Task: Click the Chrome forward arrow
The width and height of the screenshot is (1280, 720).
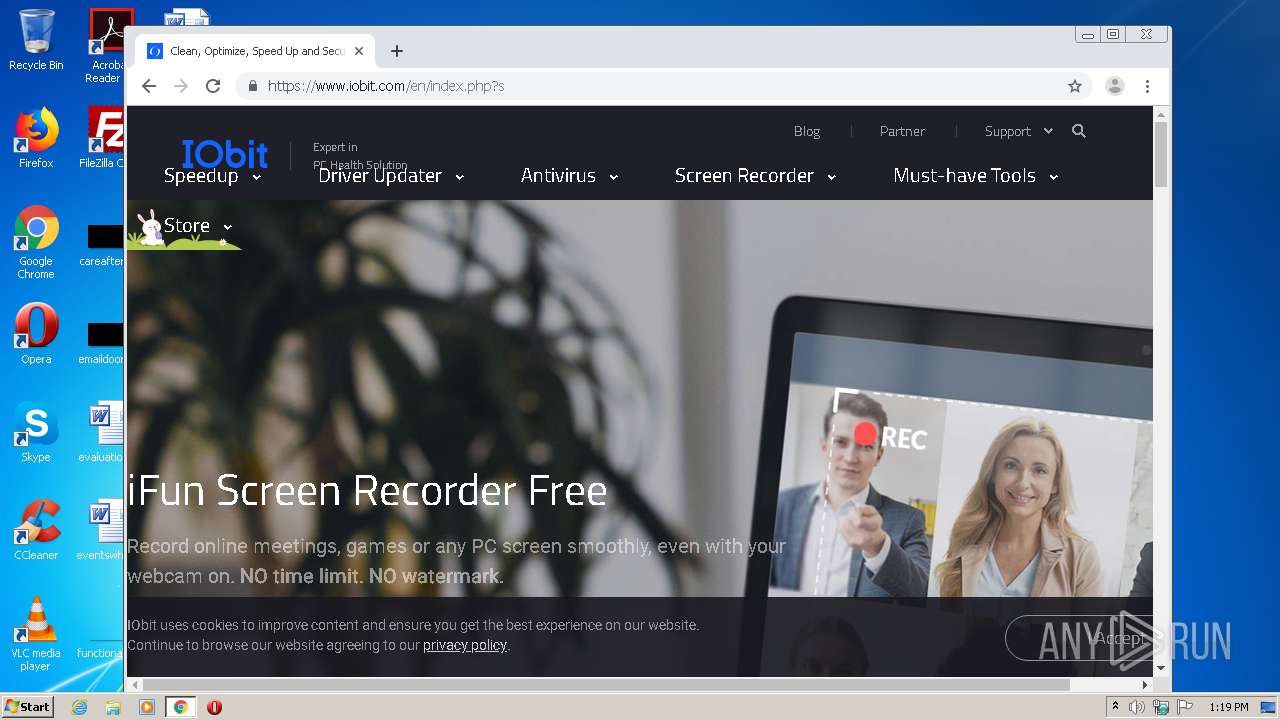Action: [x=181, y=86]
